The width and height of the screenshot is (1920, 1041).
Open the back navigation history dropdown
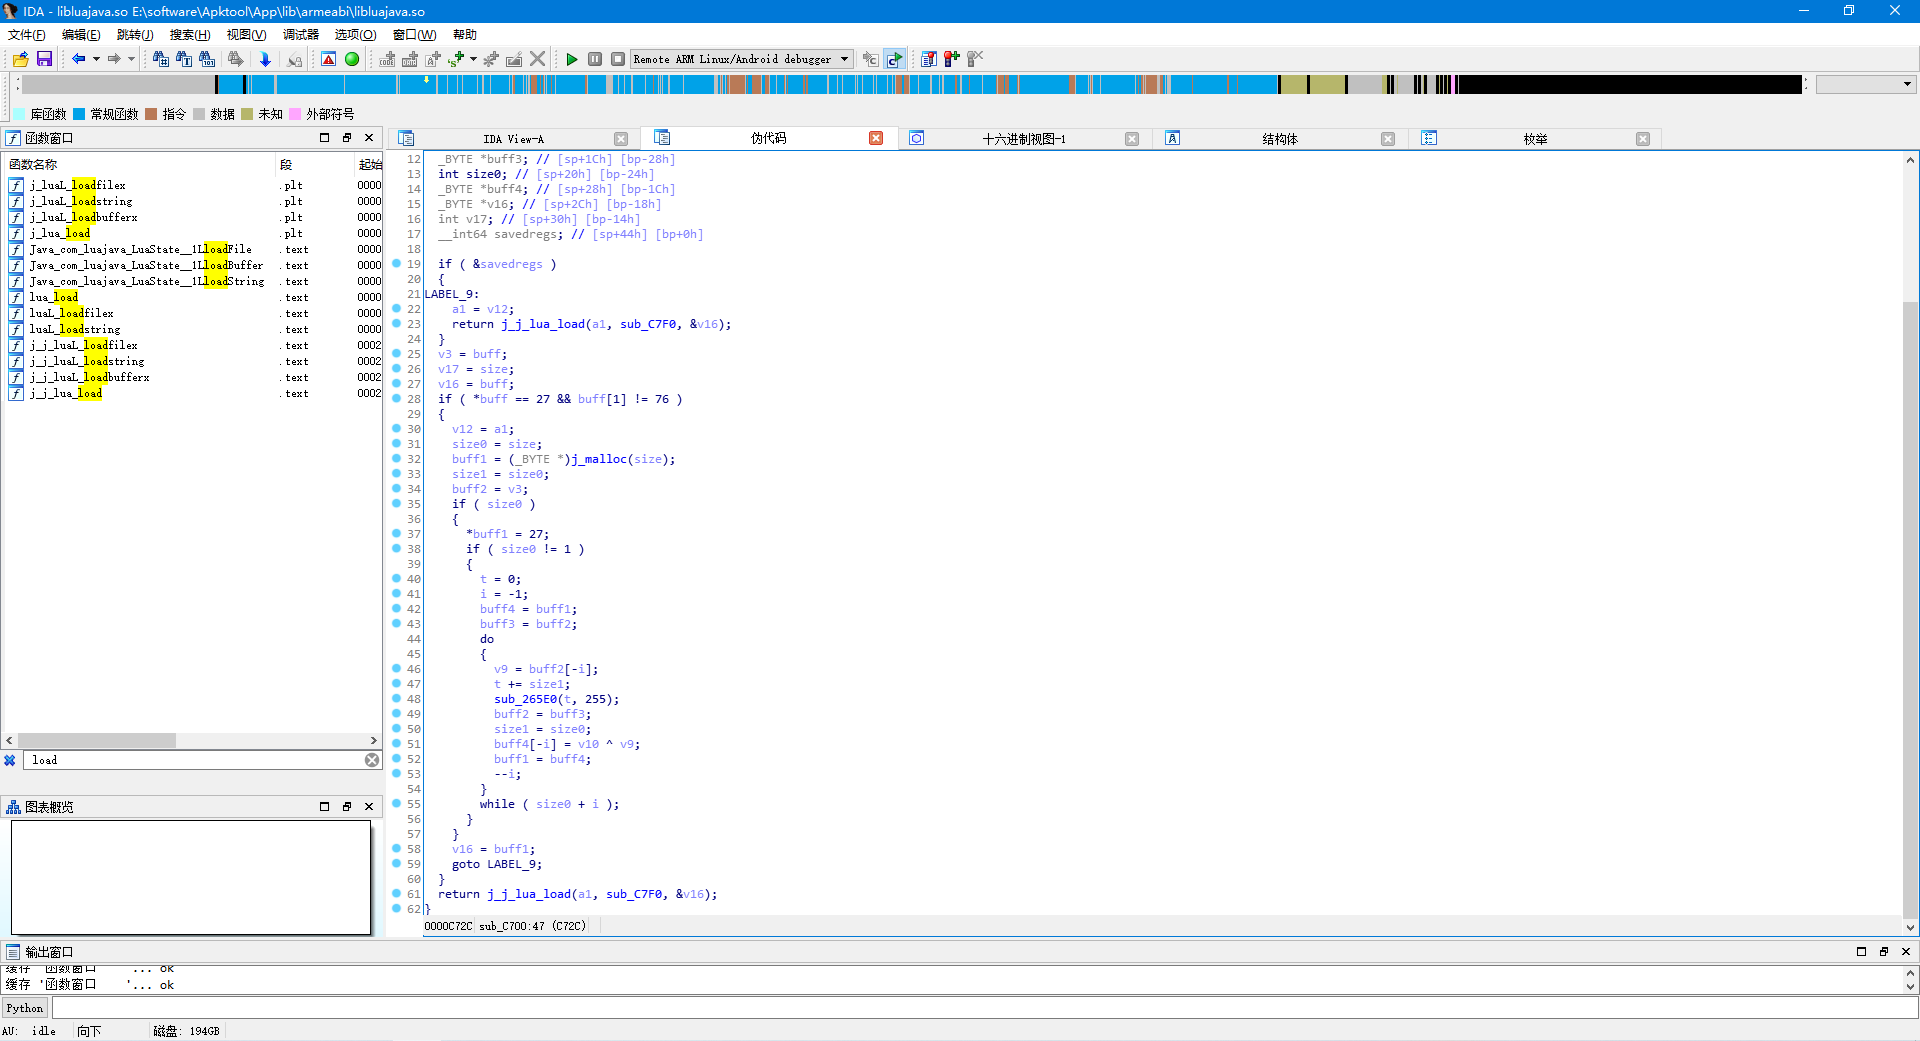click(96, 59)
